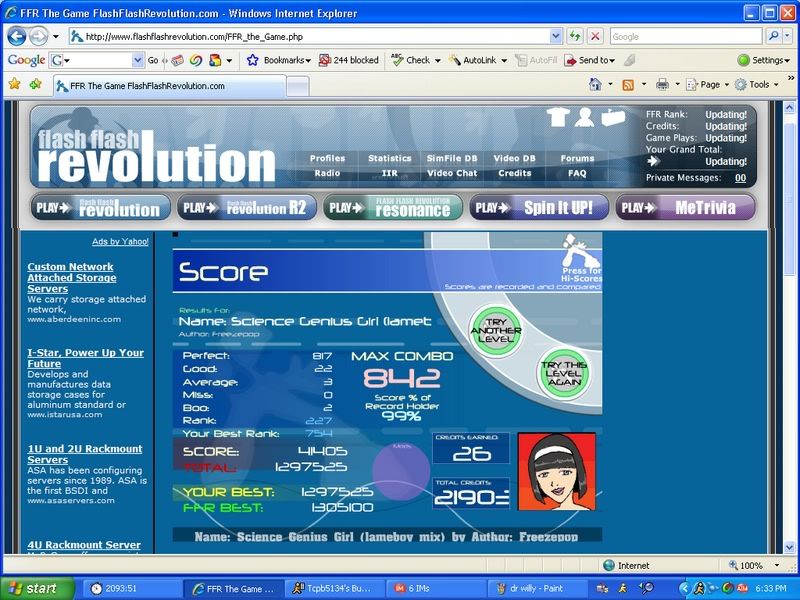Screen dimensions: 800x600
Task: Open the IE Tools dropdown menu
Action: (x=756, y=85)
